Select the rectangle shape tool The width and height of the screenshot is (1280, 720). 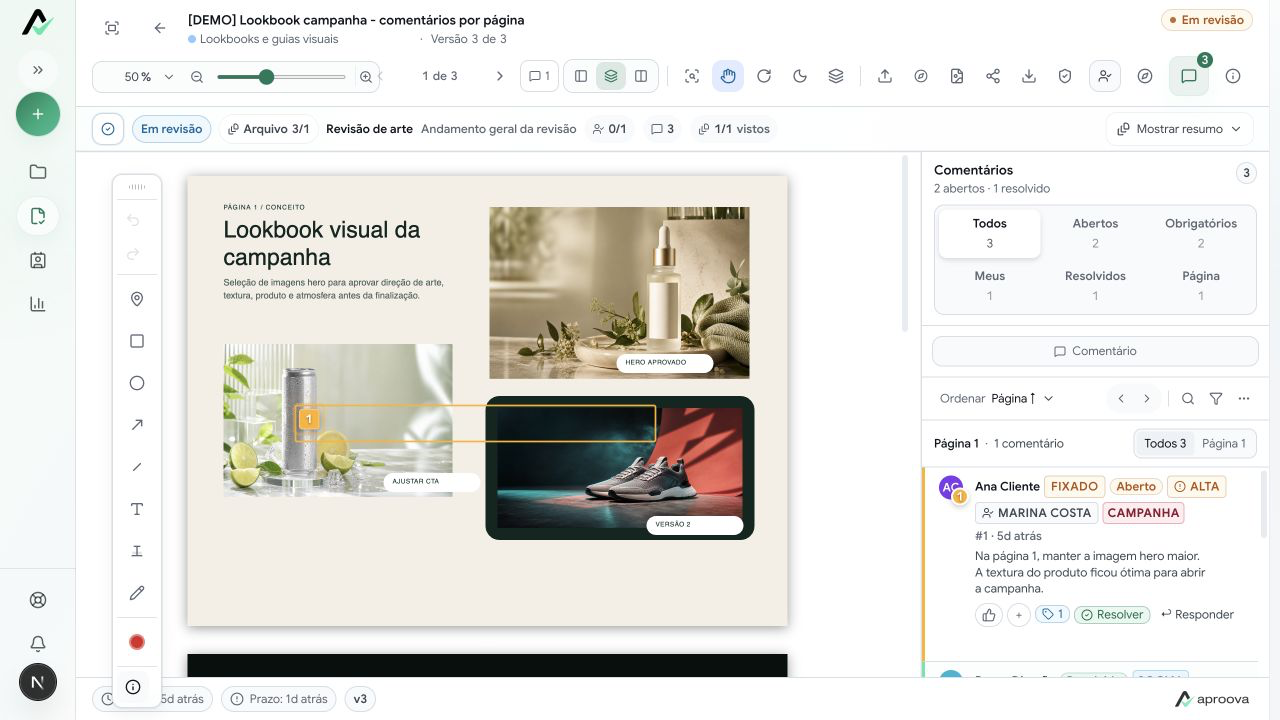point(137,341)
